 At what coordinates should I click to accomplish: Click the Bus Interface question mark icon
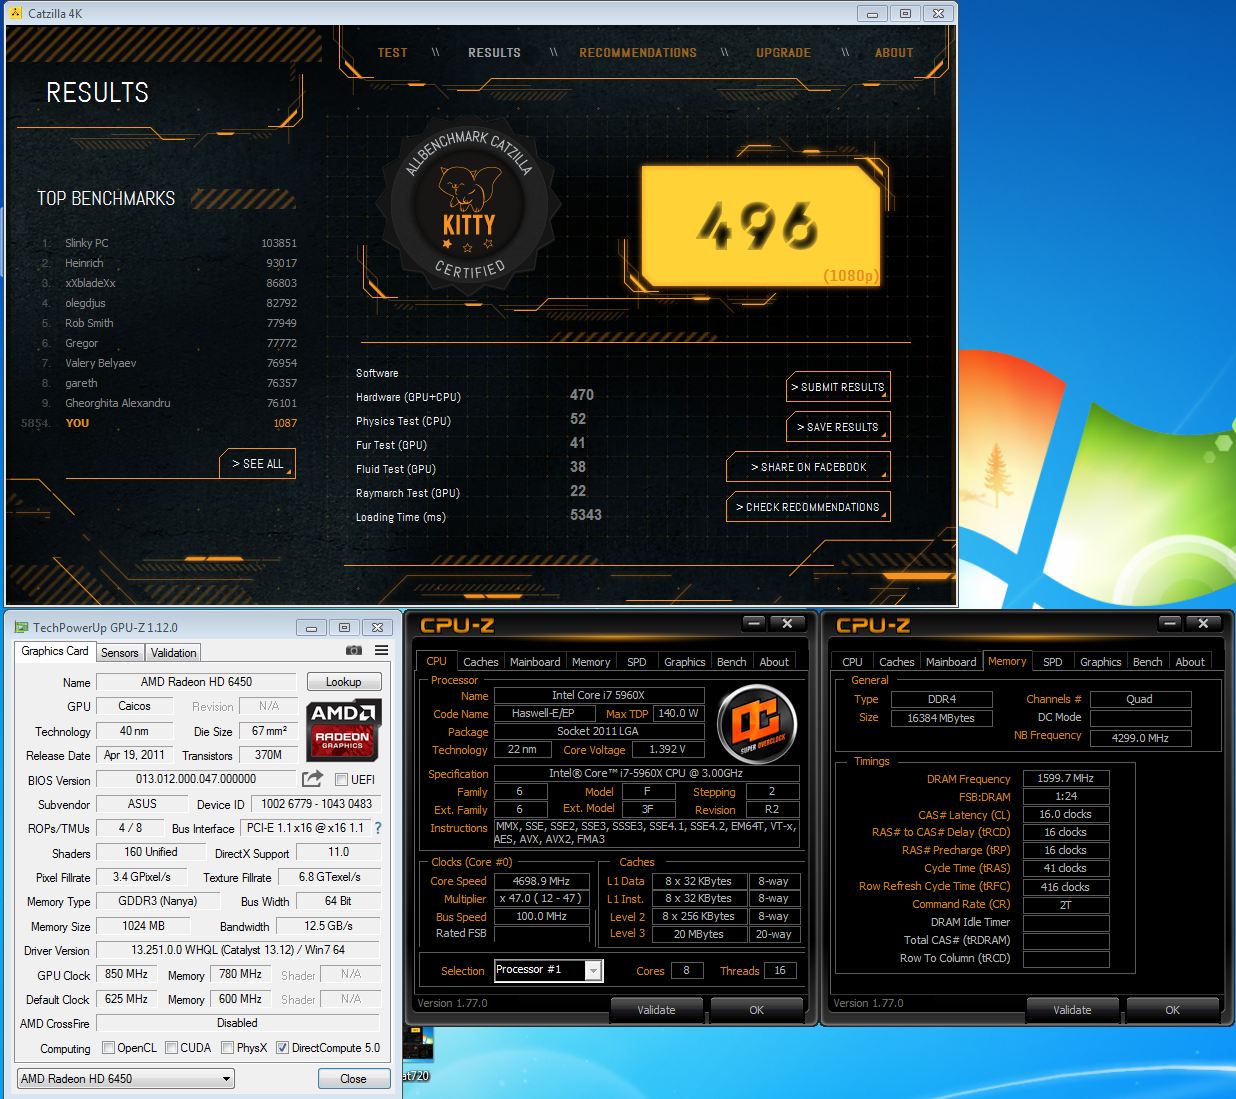(378, 828)
